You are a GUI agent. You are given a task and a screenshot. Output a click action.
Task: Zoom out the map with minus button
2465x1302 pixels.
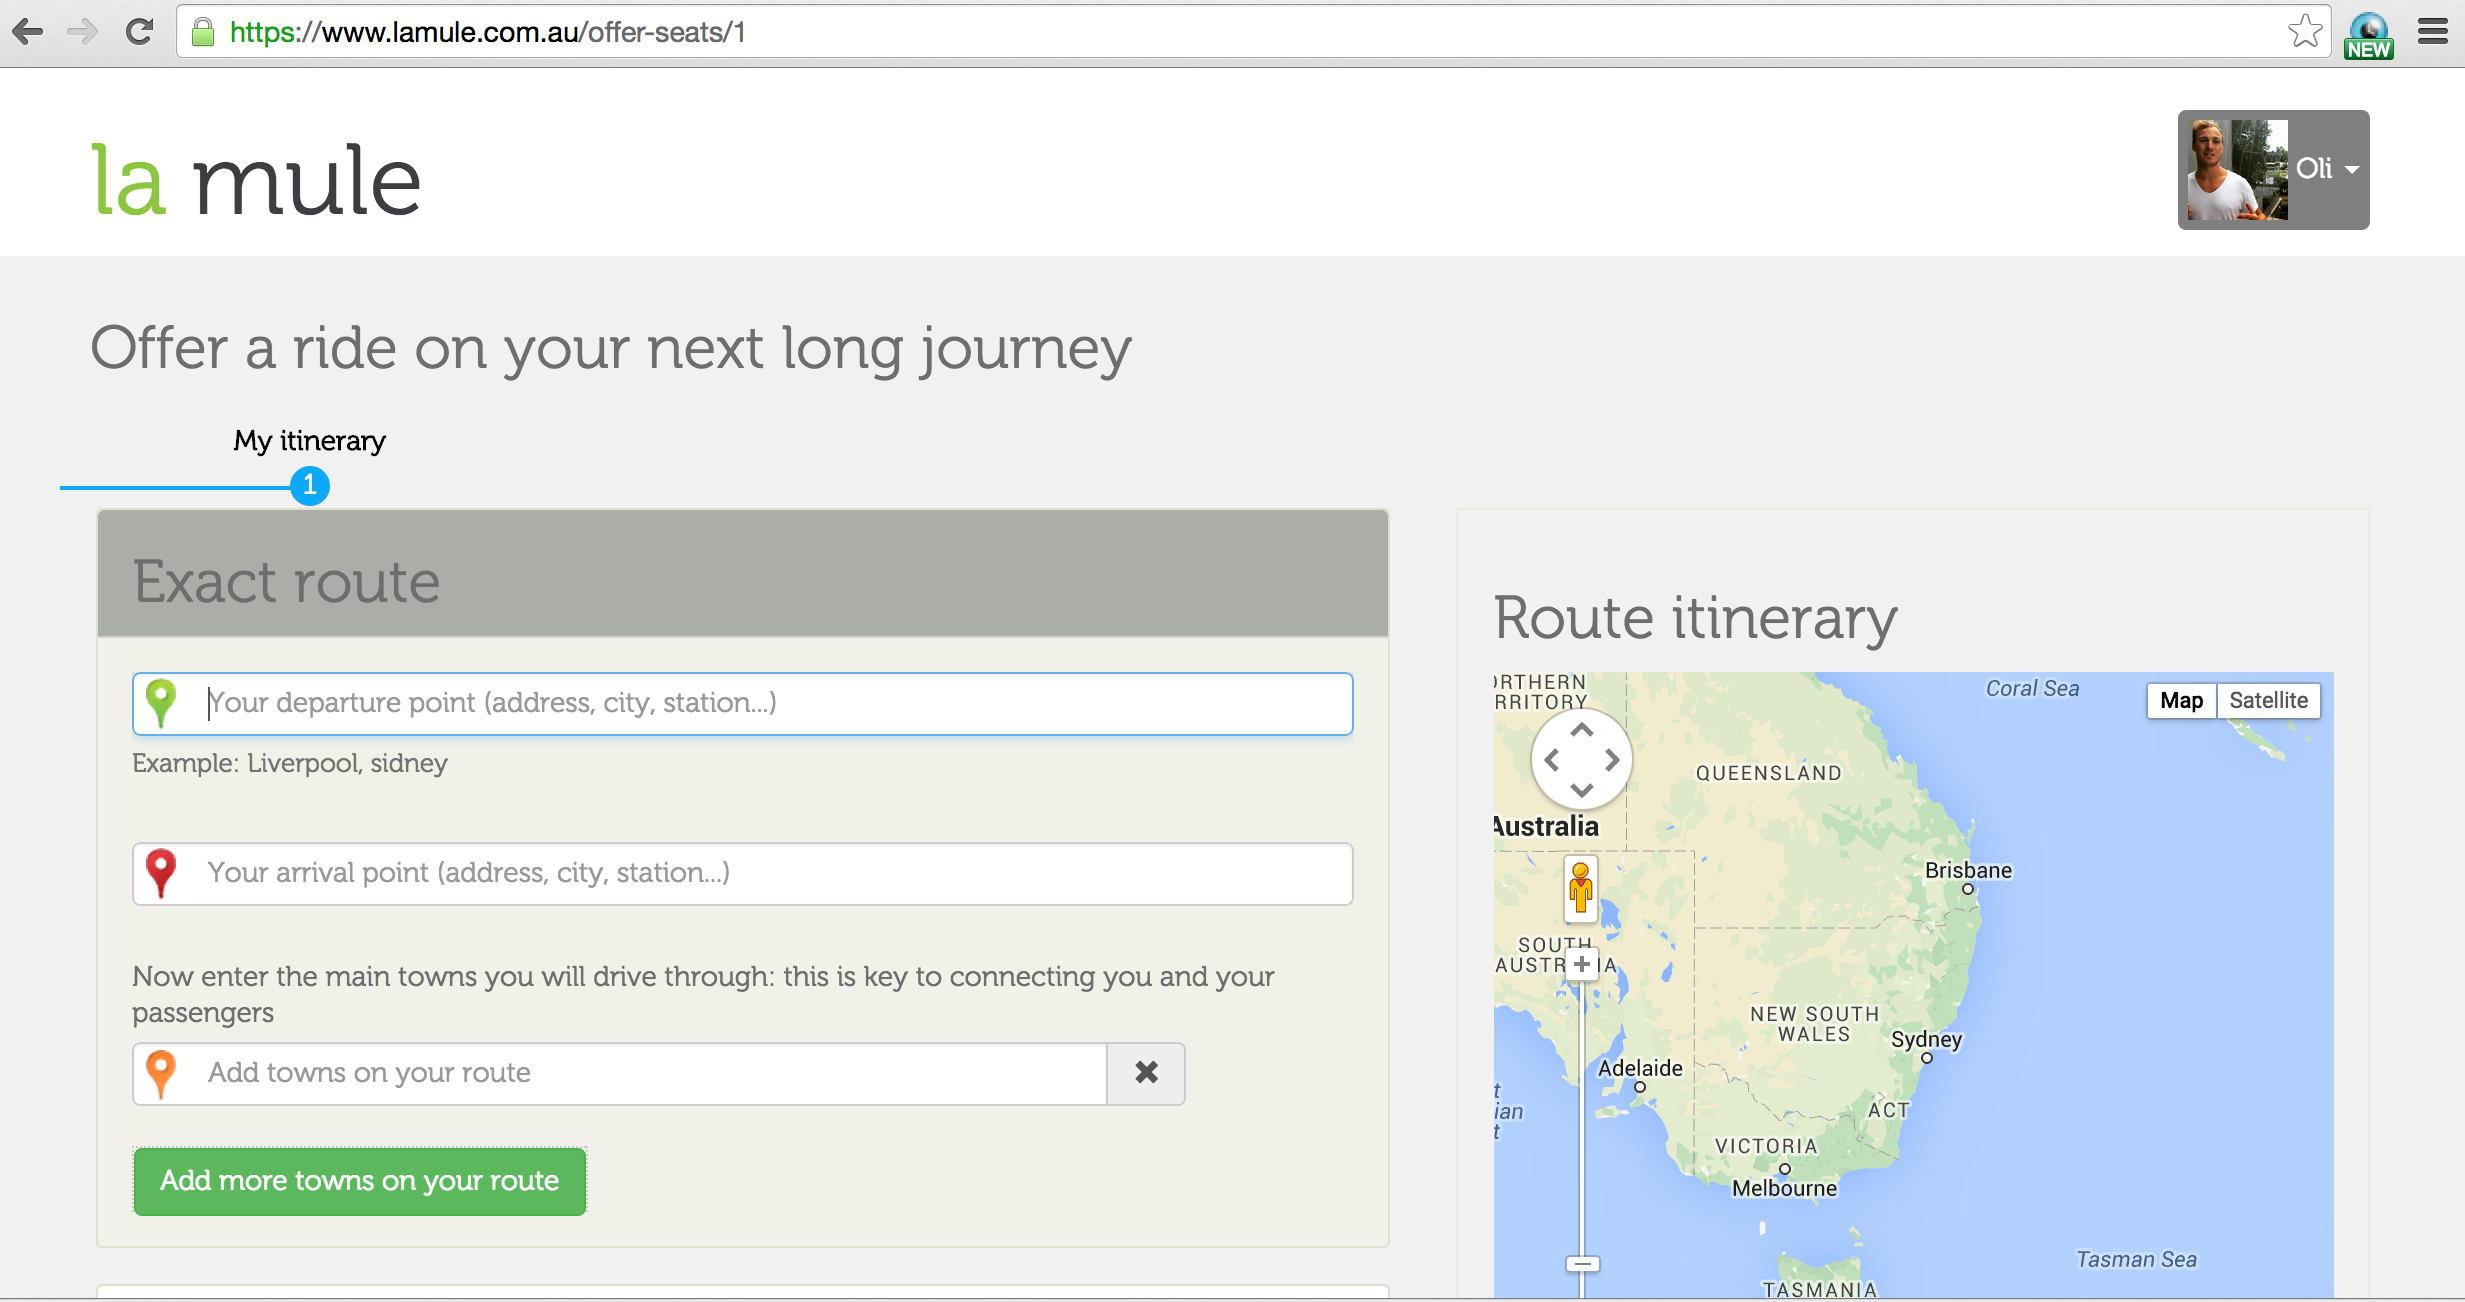(x=1582, y=1264)
